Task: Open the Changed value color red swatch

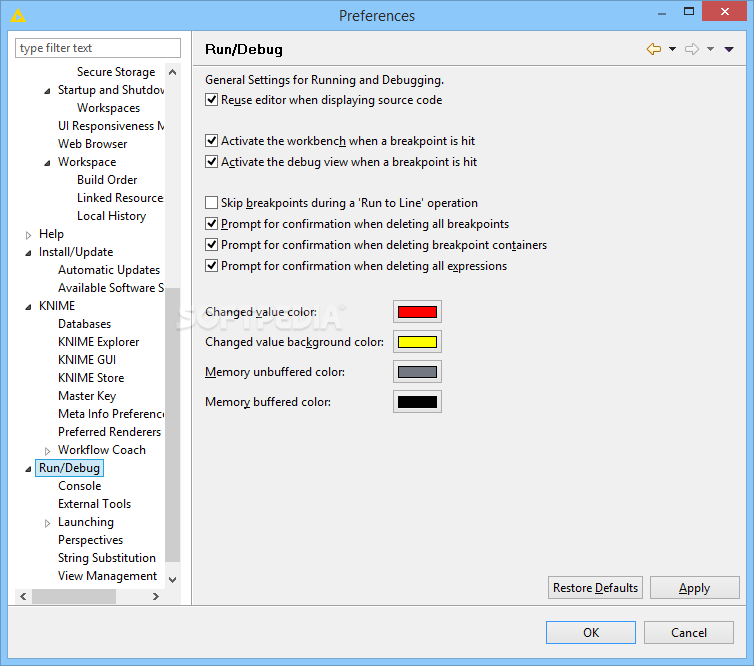Action: click(x=417, y=312)
